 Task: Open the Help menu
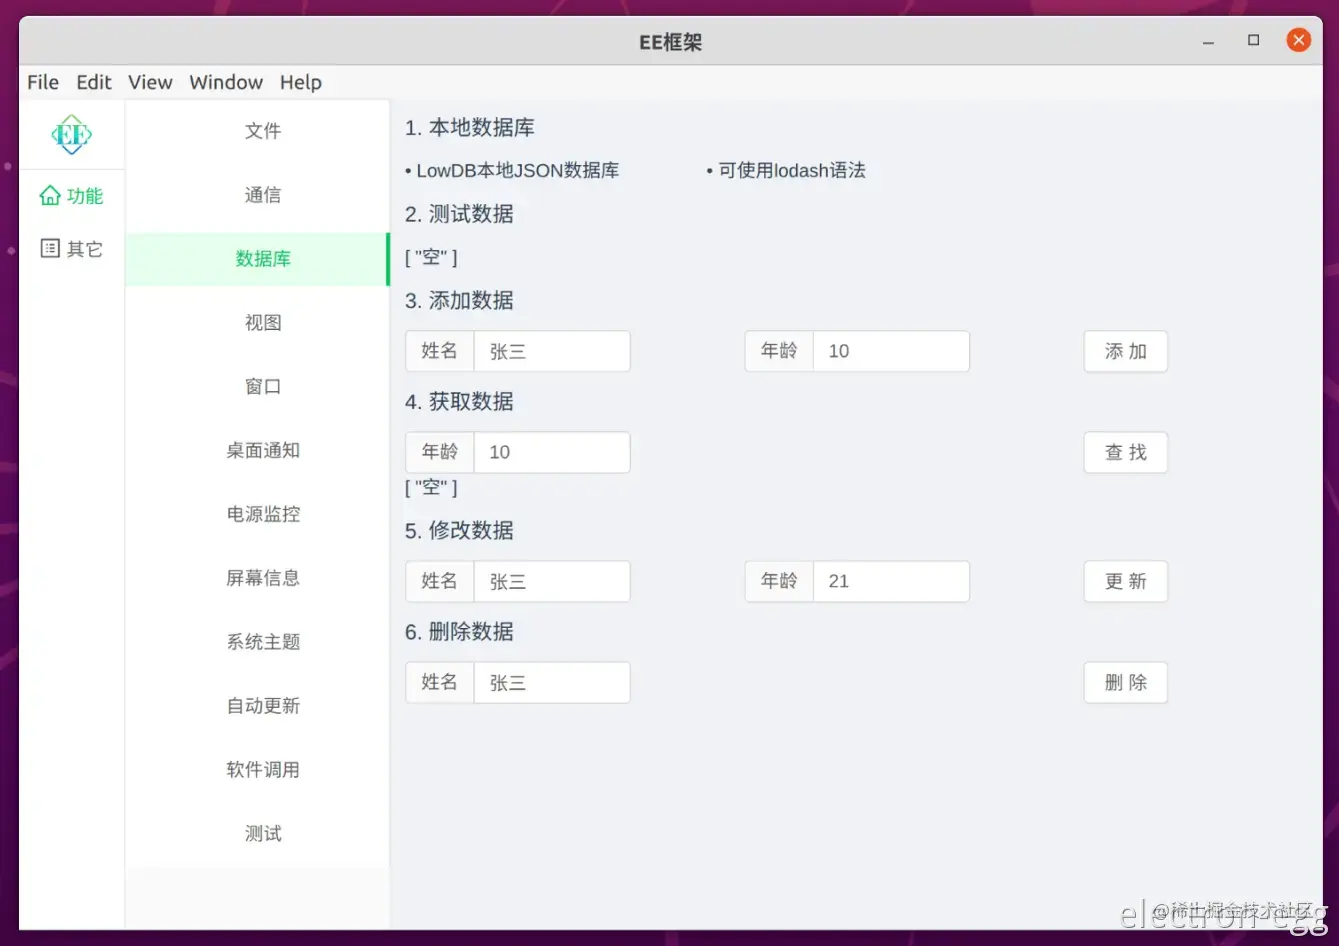coord(301,82)
